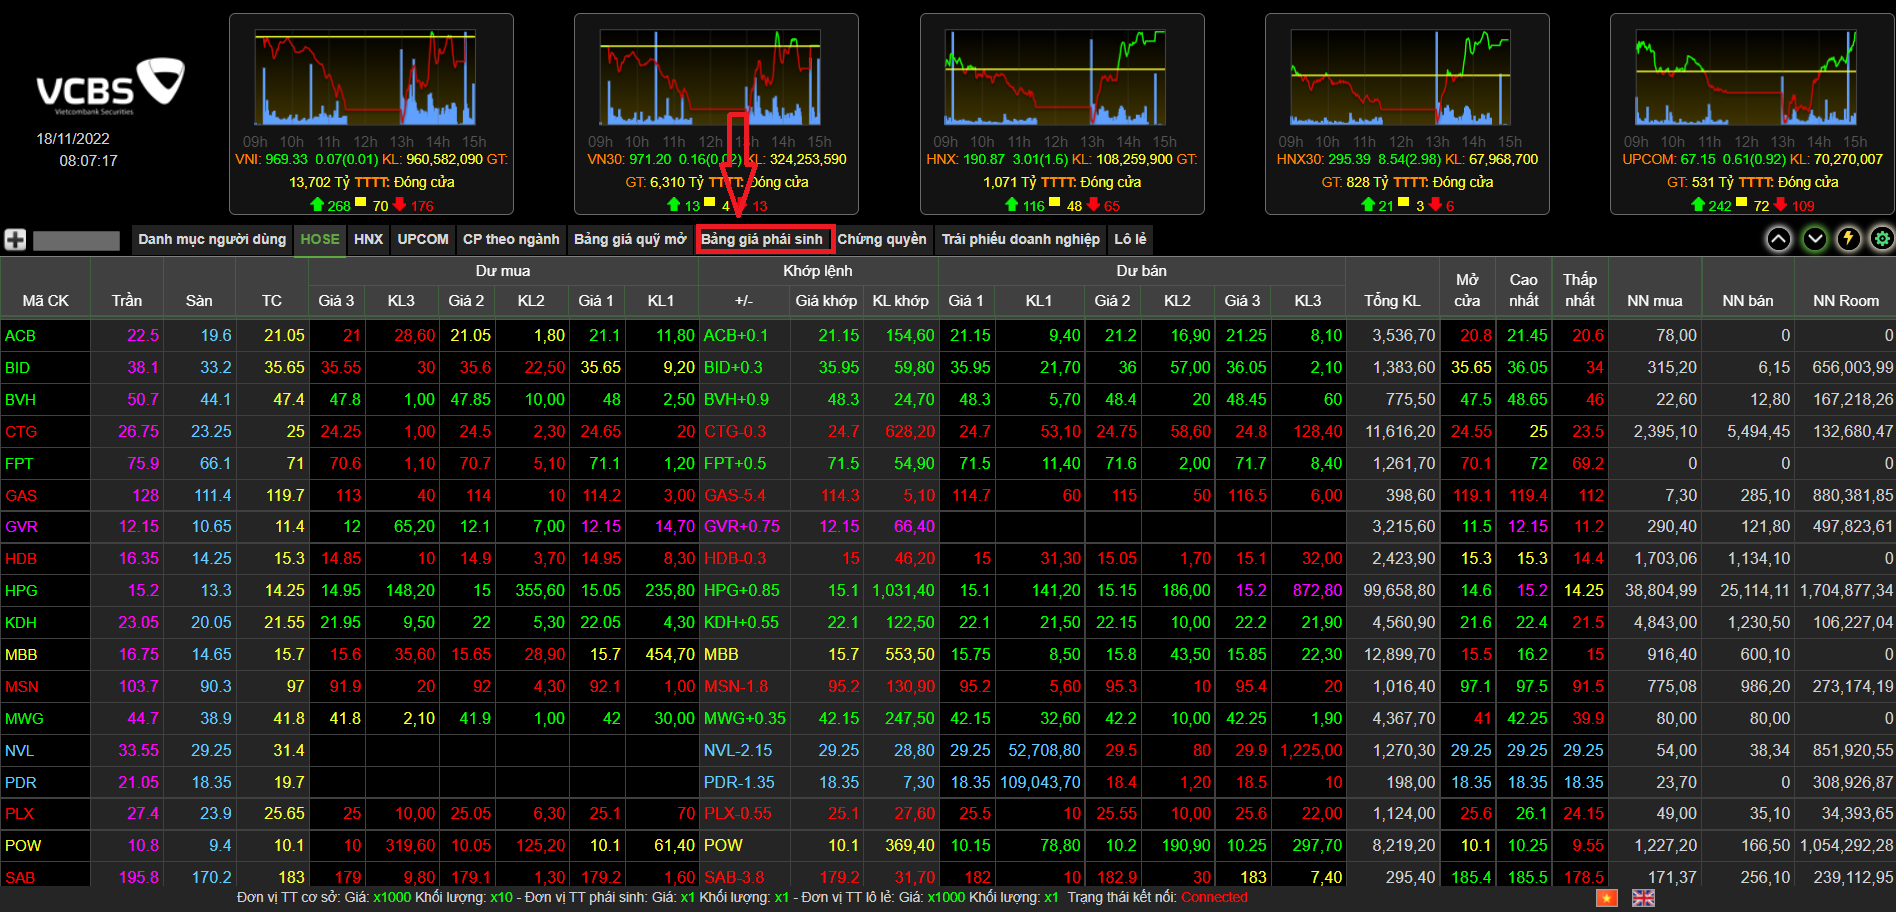Click the POW stock code in first column
This screenshot has height=912, width=1896.
pyautogui.click(x=23, y=846)
